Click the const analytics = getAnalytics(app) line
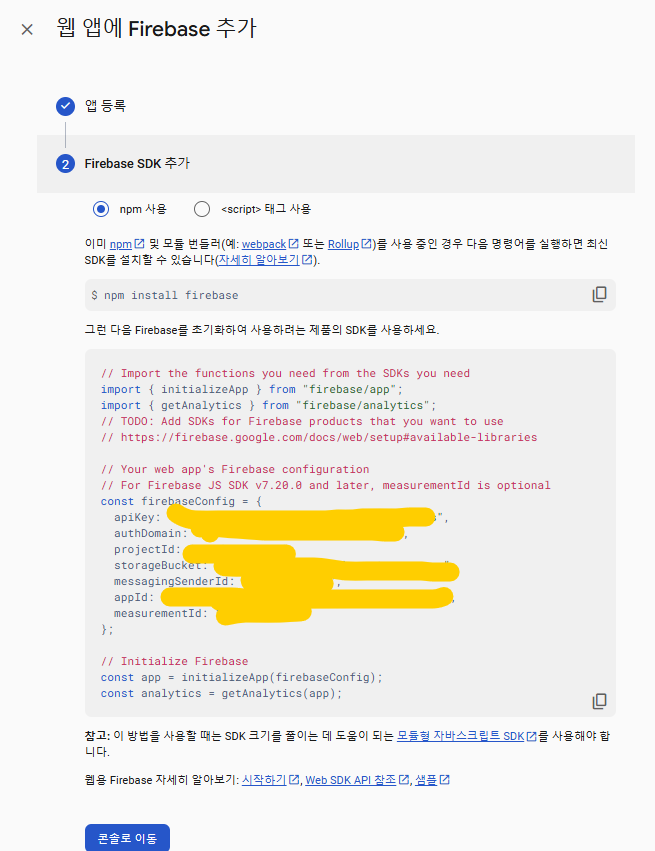 221,694
